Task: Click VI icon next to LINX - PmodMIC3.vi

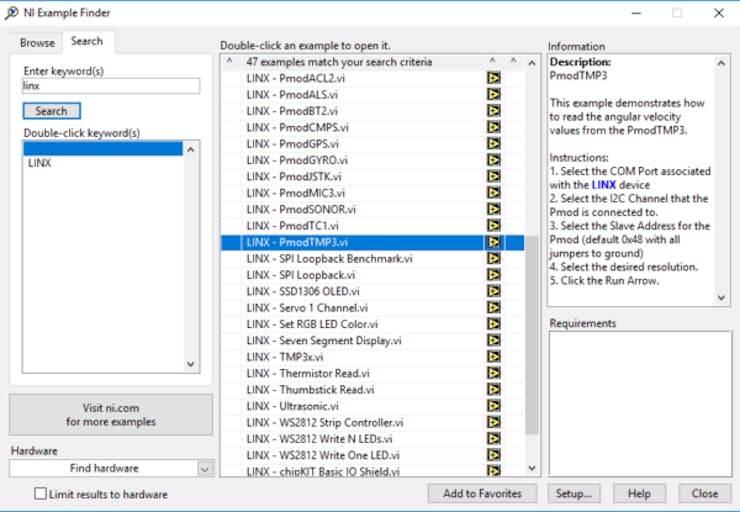Action: click(x=494, y=193)
